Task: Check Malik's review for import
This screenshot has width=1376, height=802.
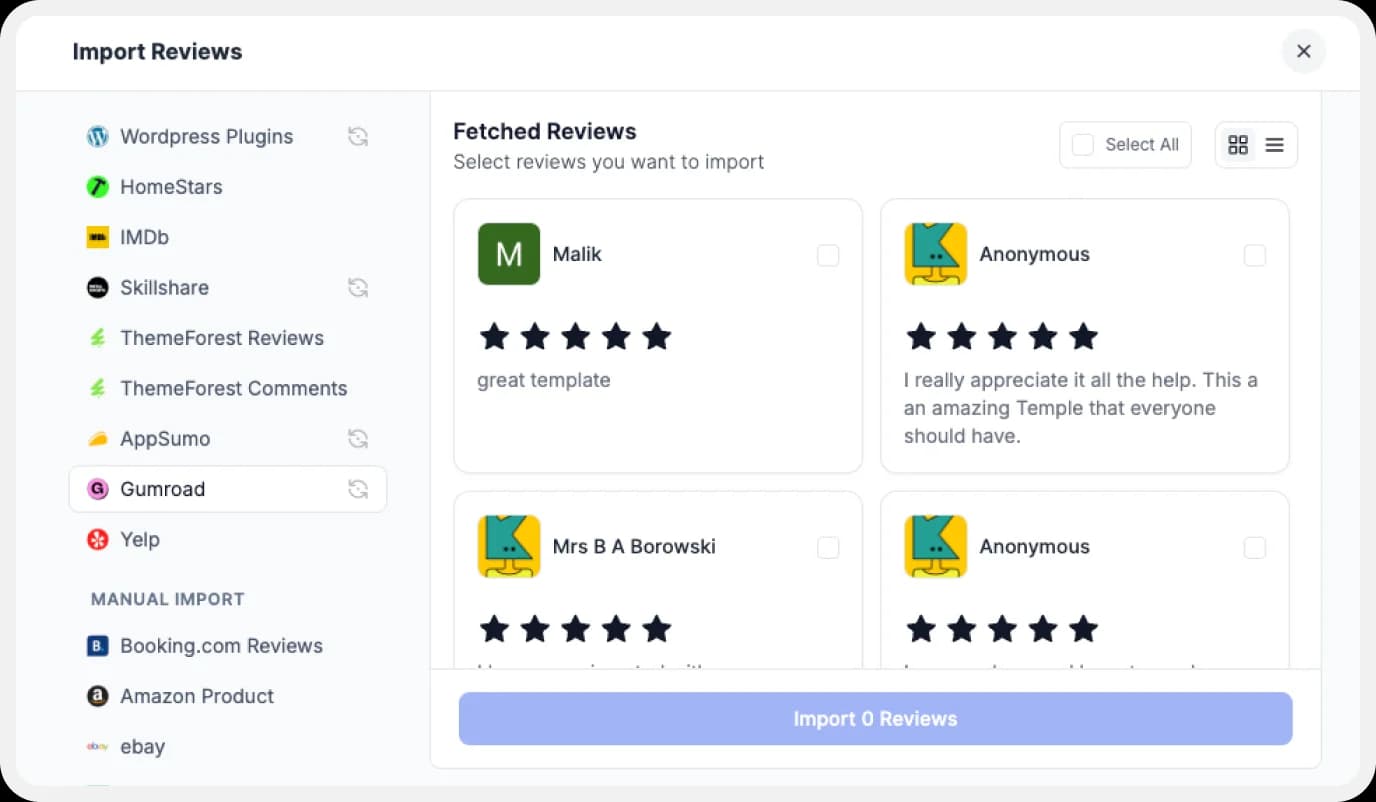Action: 828,256
